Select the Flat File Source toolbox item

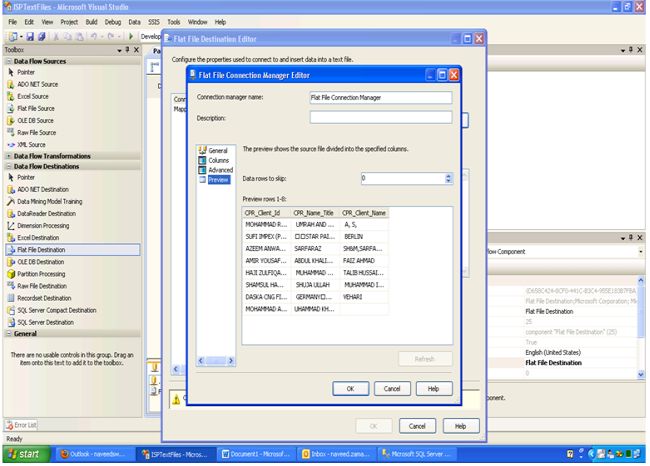click(x=36, y=108)
